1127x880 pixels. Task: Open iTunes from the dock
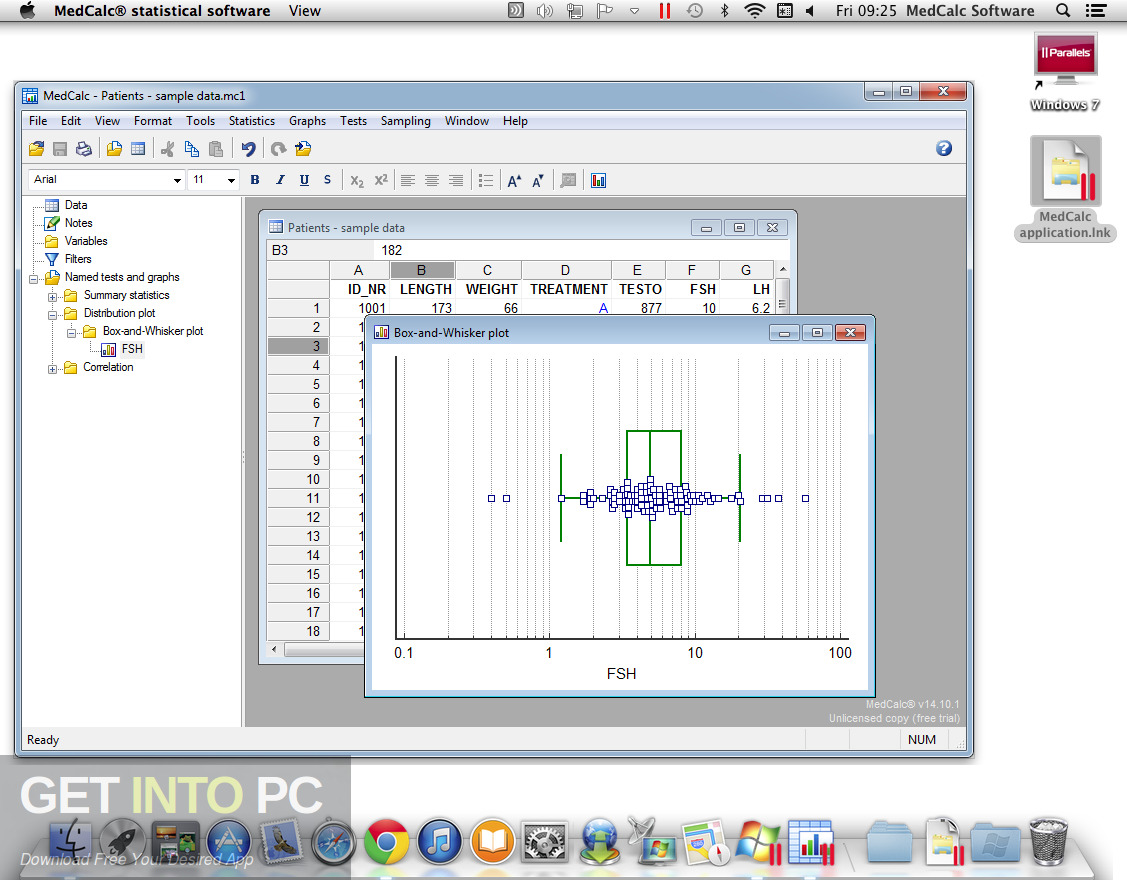click(x=439, y=841)
